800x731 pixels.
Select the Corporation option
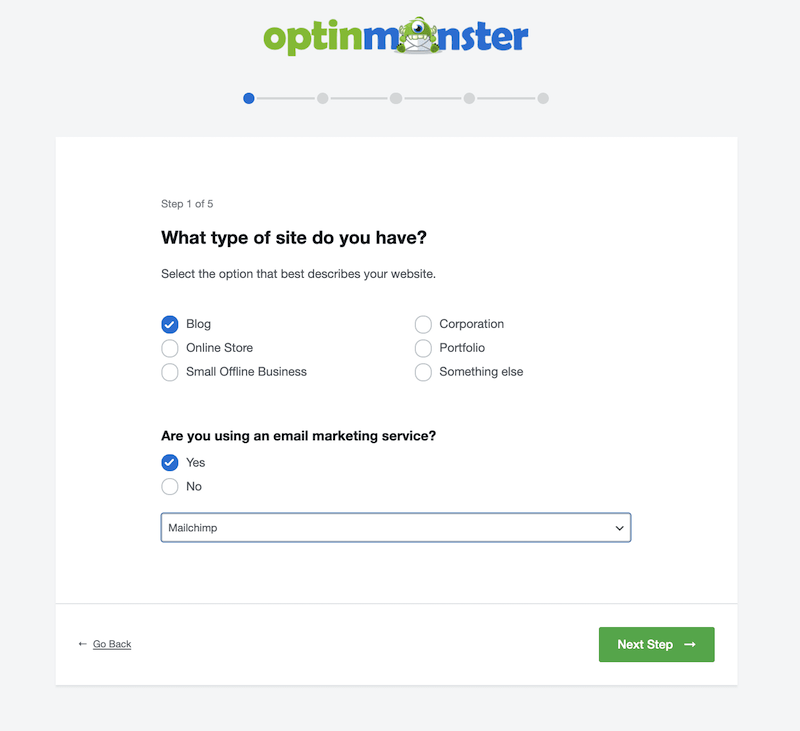click(x=423, y=324)
